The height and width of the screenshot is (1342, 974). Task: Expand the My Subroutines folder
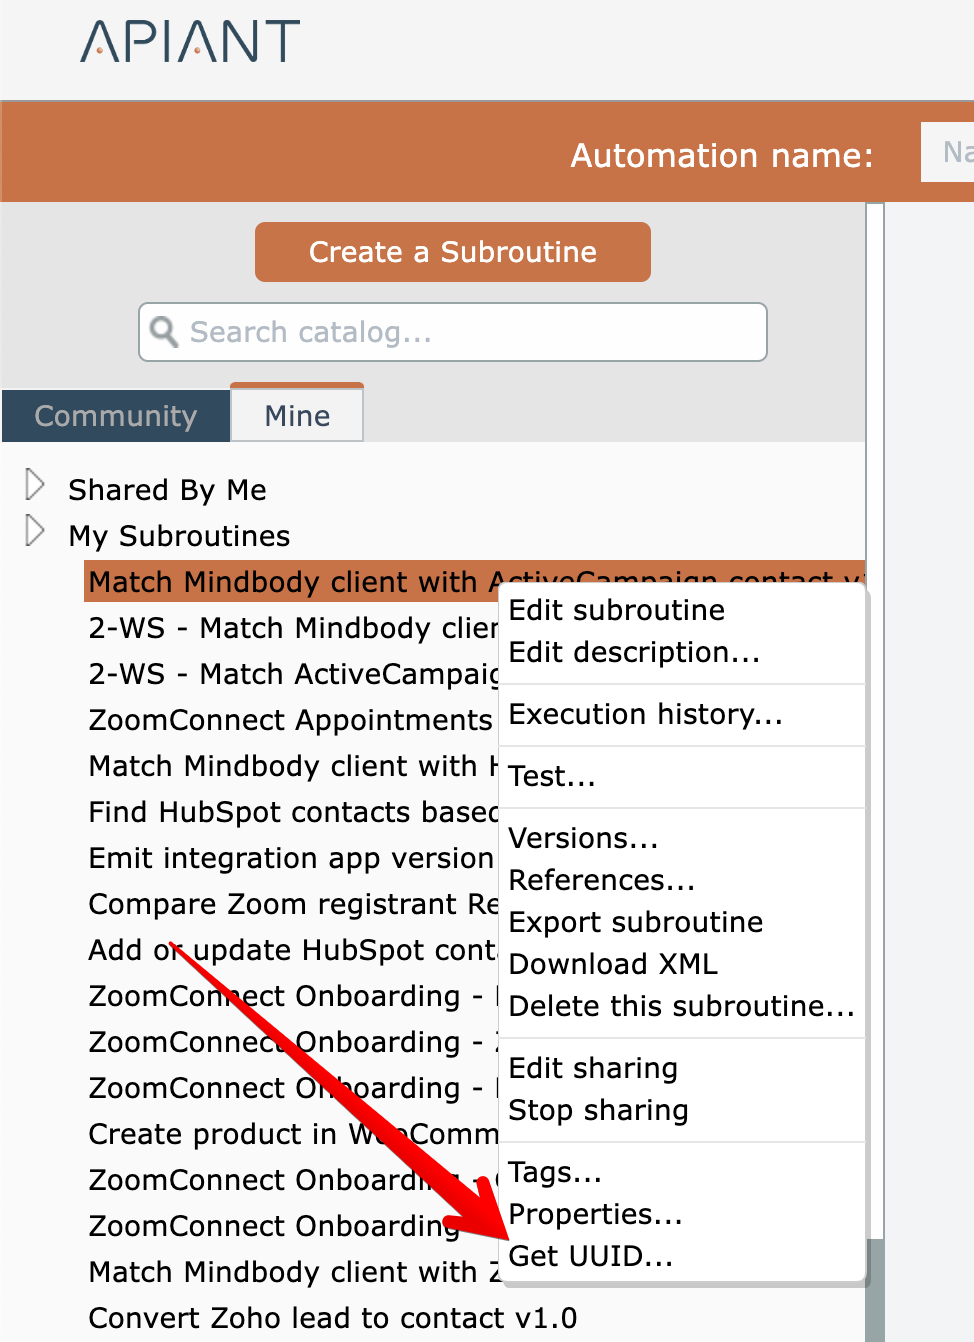(x=35, y=531)
